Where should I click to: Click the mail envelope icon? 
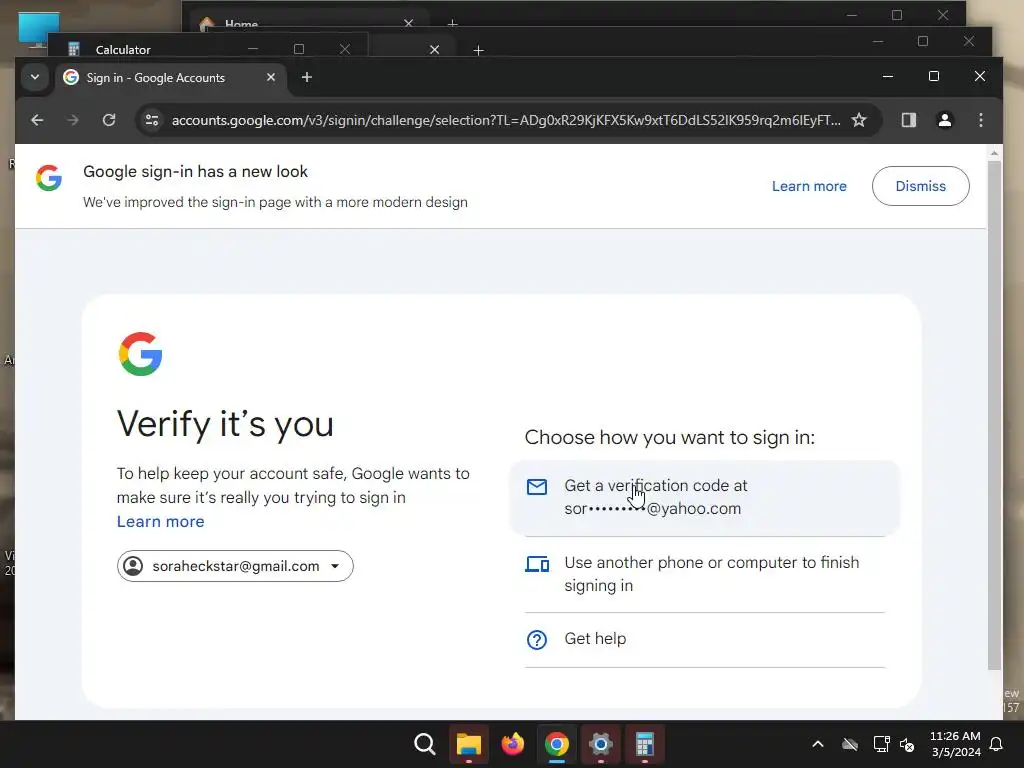click(537, 487)
